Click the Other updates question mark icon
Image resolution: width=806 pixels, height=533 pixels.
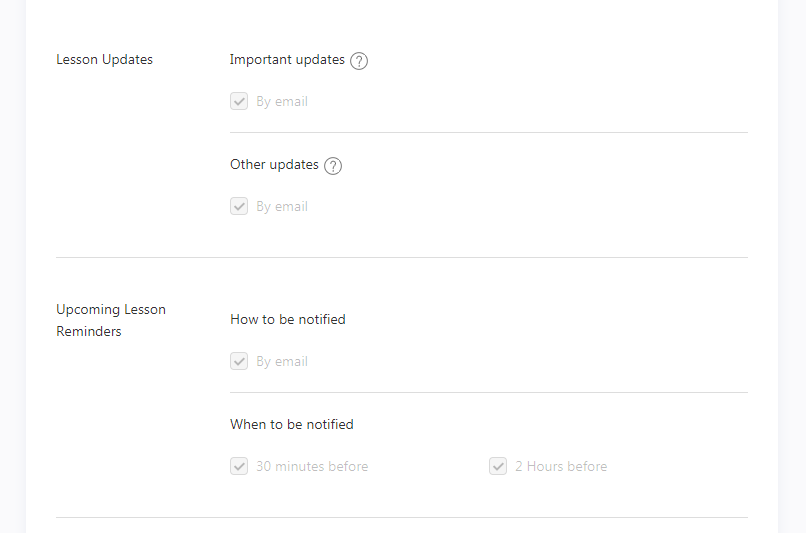[333, 166]
